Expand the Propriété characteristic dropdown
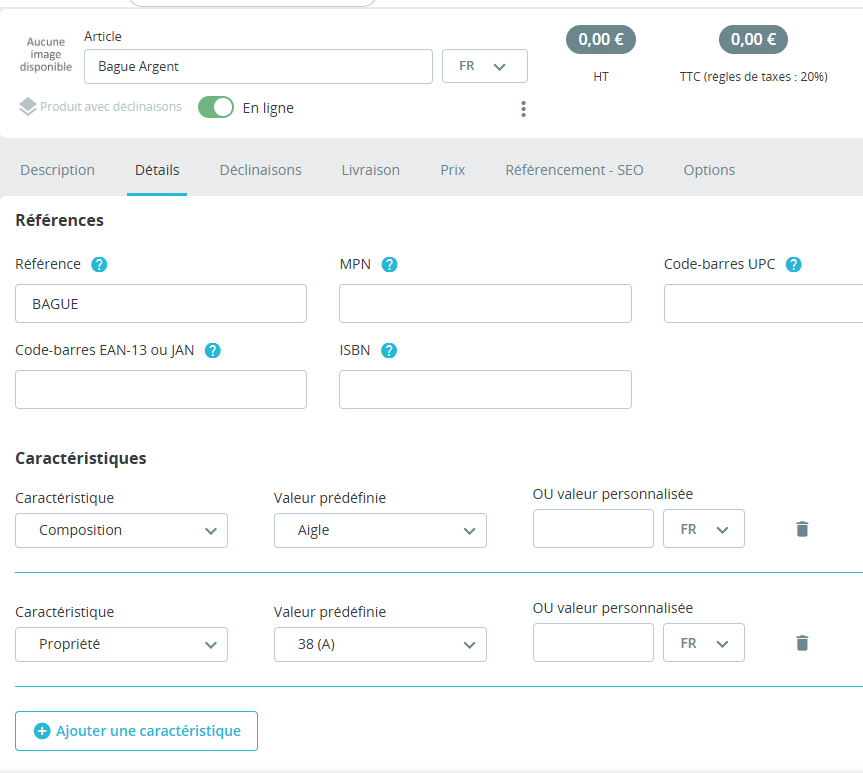The image size is (863, 773). point(121,644)
